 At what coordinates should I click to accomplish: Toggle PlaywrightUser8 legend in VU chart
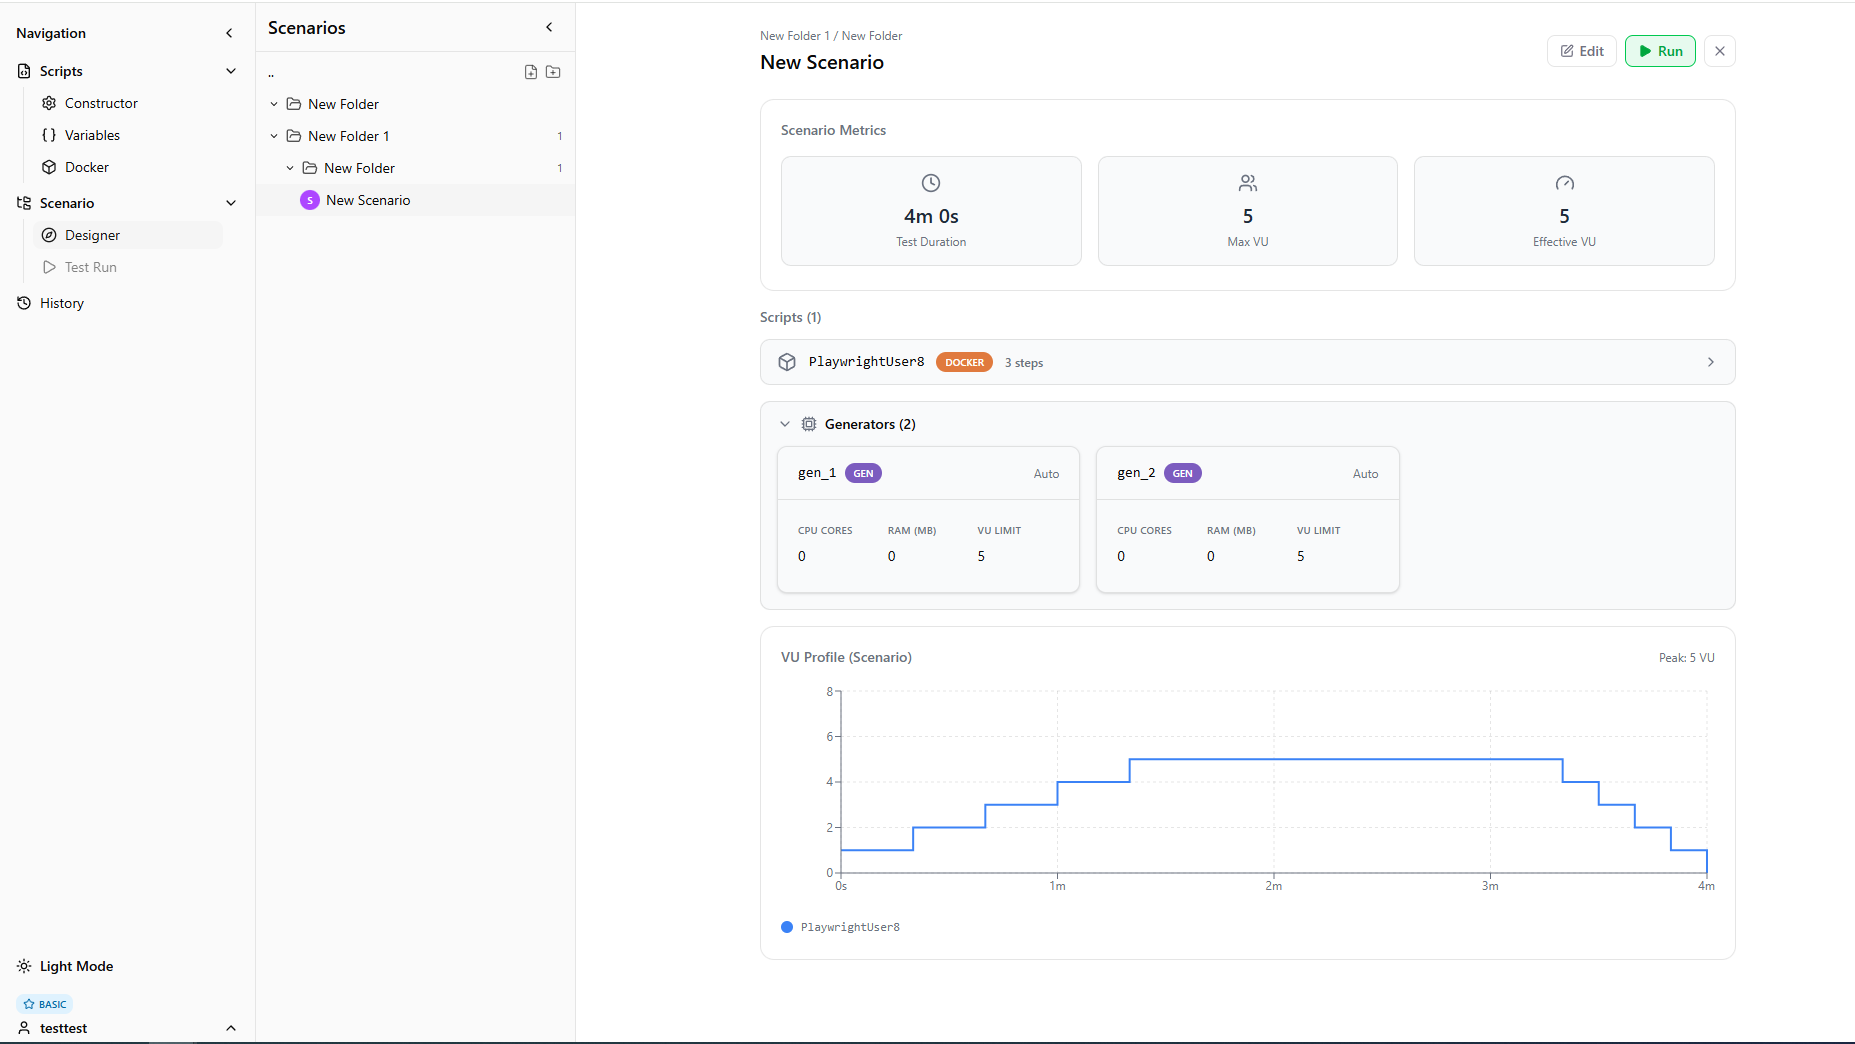click(841, 927)
